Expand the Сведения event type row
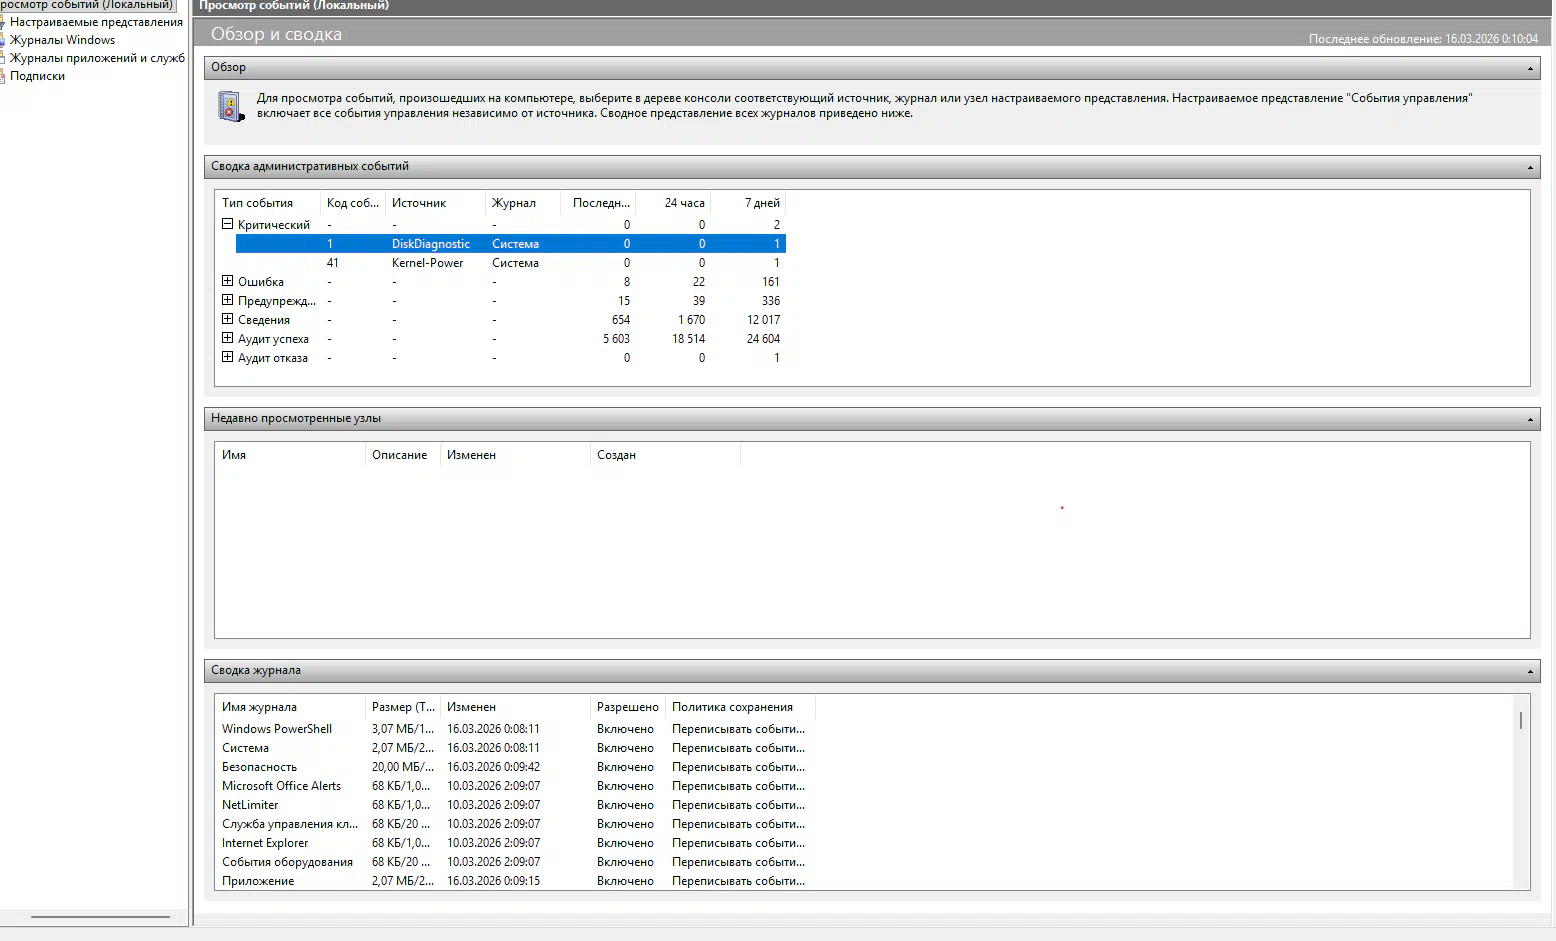This screenshot has height=941, width=1556. coord(227,319)
